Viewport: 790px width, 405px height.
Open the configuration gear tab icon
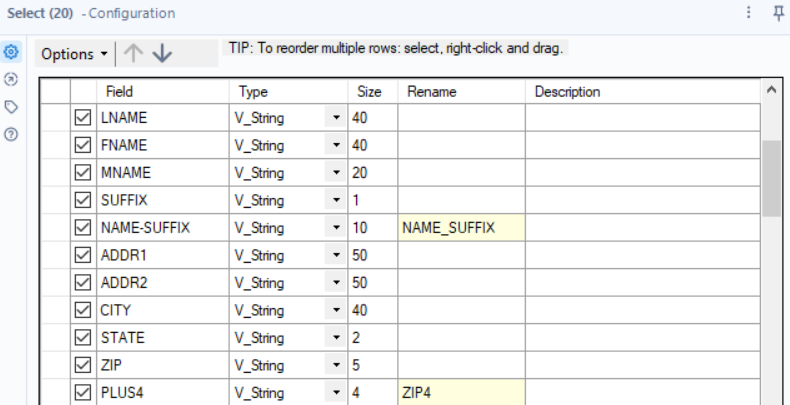[x=13, y=51]
